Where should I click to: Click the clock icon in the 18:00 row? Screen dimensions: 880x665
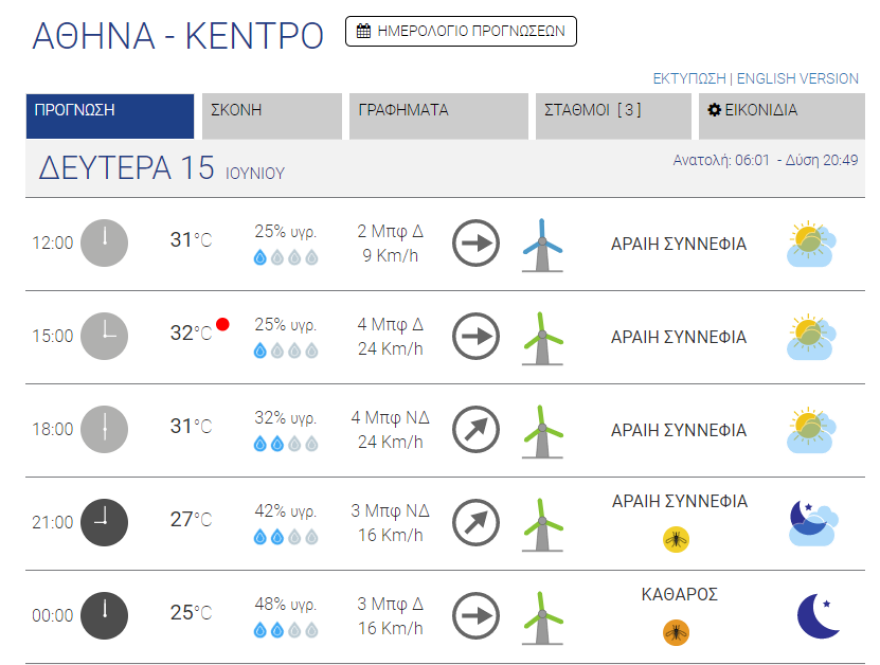[x=103, y=429]
